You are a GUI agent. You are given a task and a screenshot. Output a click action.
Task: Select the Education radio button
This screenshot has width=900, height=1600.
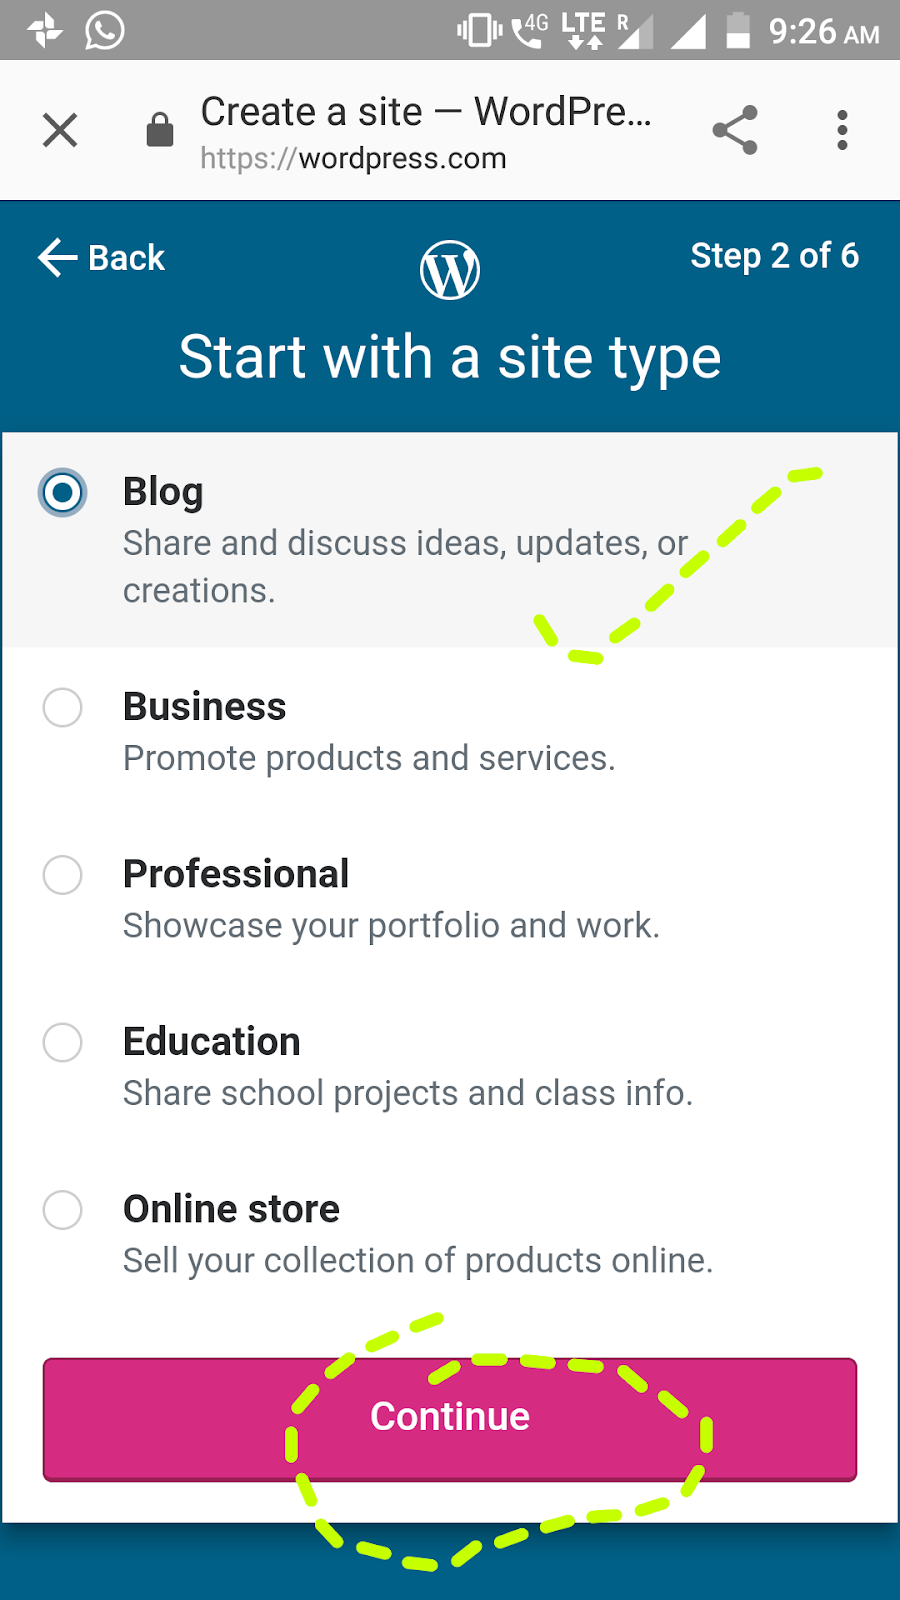[62, 1043]
